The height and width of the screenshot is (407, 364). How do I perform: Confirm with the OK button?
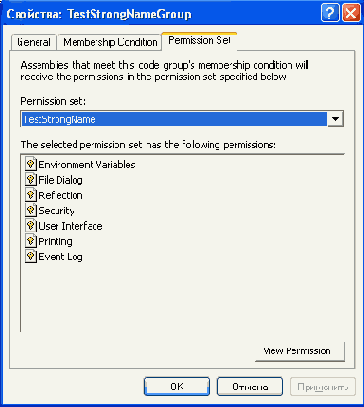(x=177, y=386)
